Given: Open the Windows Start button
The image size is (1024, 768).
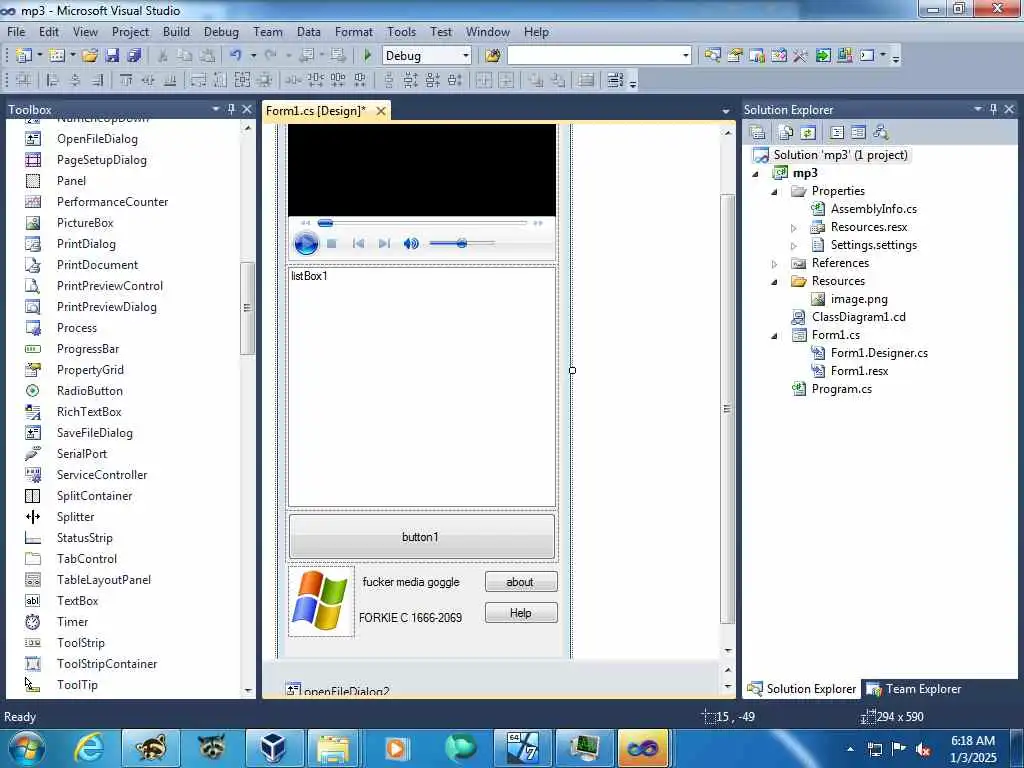Looking at the screenshot, I should click(26, 748).
